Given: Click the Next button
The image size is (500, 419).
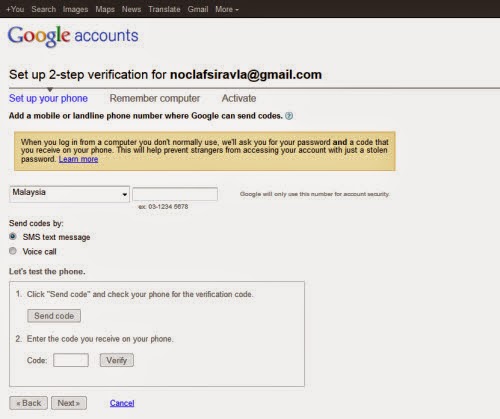Looking at the screenshot, I should pos(69,403).
